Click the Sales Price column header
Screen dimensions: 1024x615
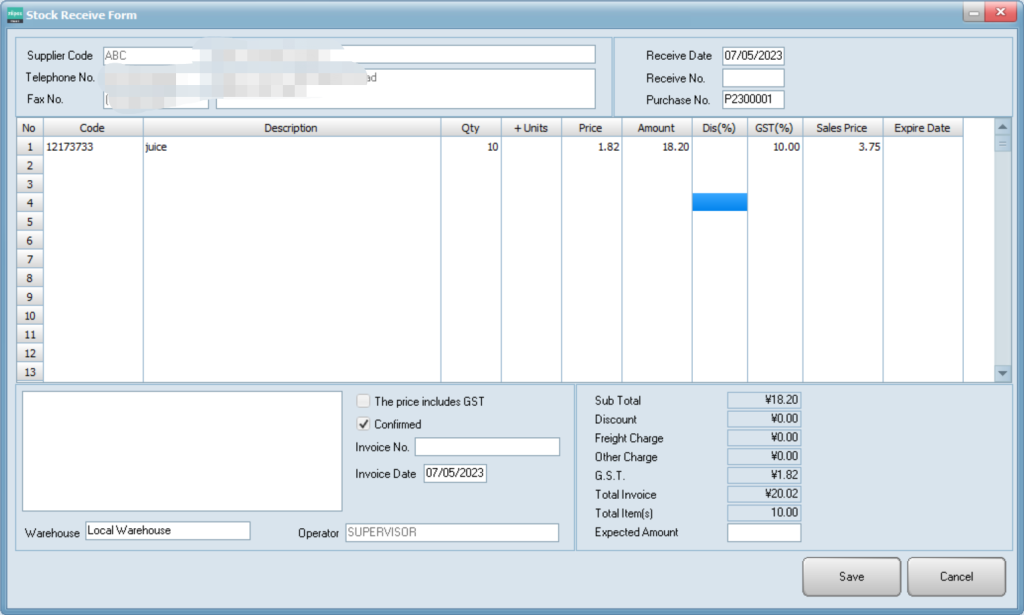(x=842, y=128)
